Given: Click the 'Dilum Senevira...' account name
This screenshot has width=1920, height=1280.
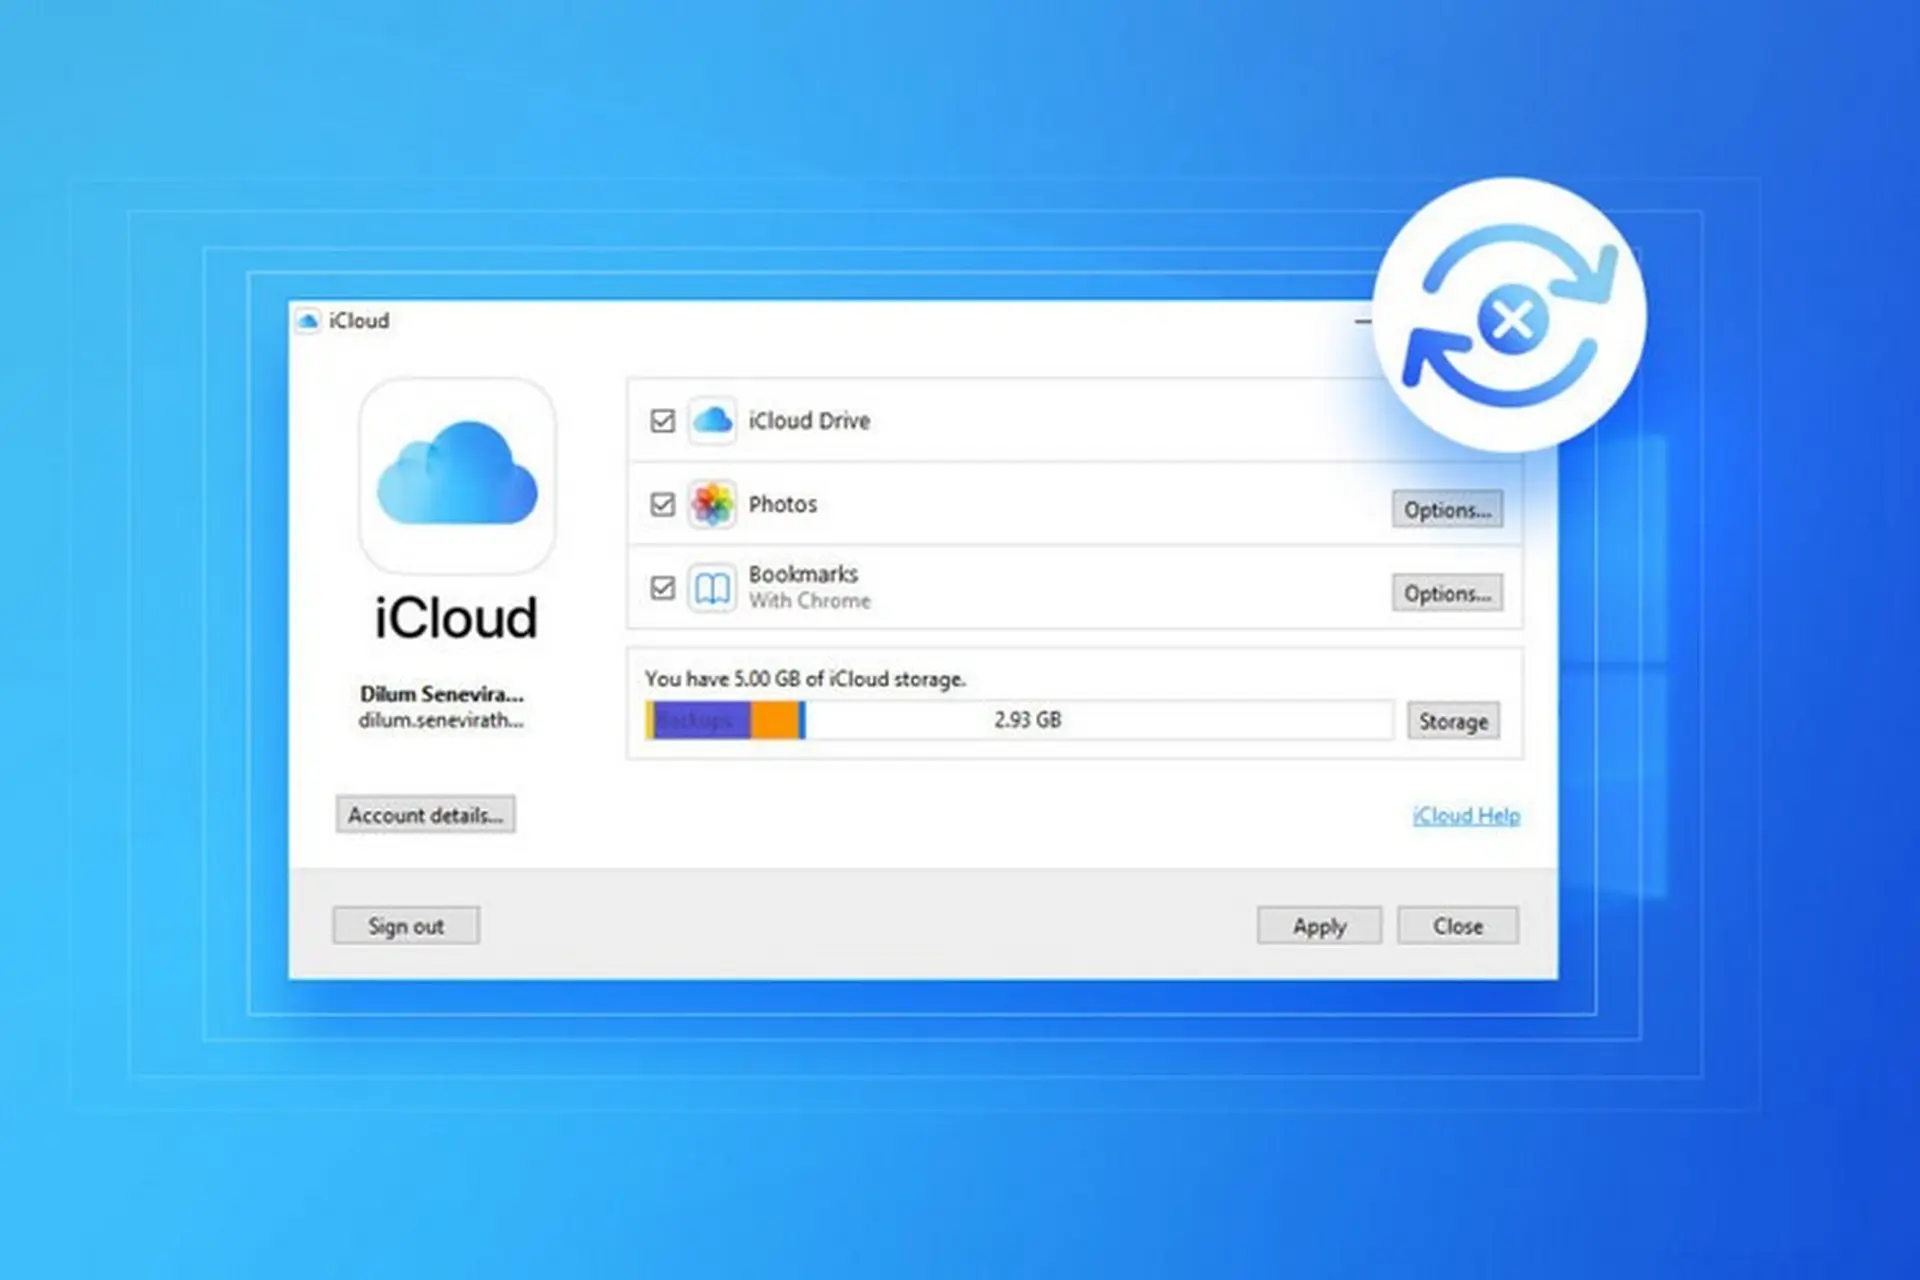Looking at the screenshot, I should click(x=441, y=694).
